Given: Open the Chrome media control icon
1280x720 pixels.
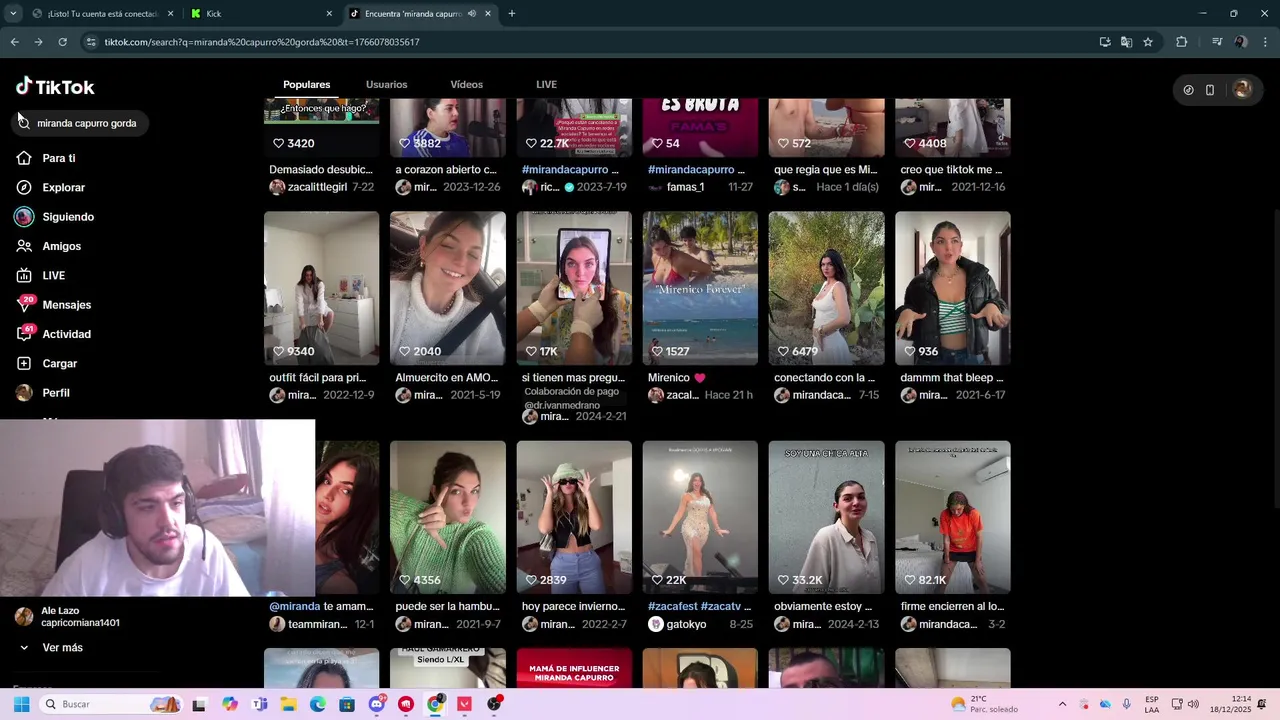Looking at the screenshot, I should click(x=1217, y=42).
